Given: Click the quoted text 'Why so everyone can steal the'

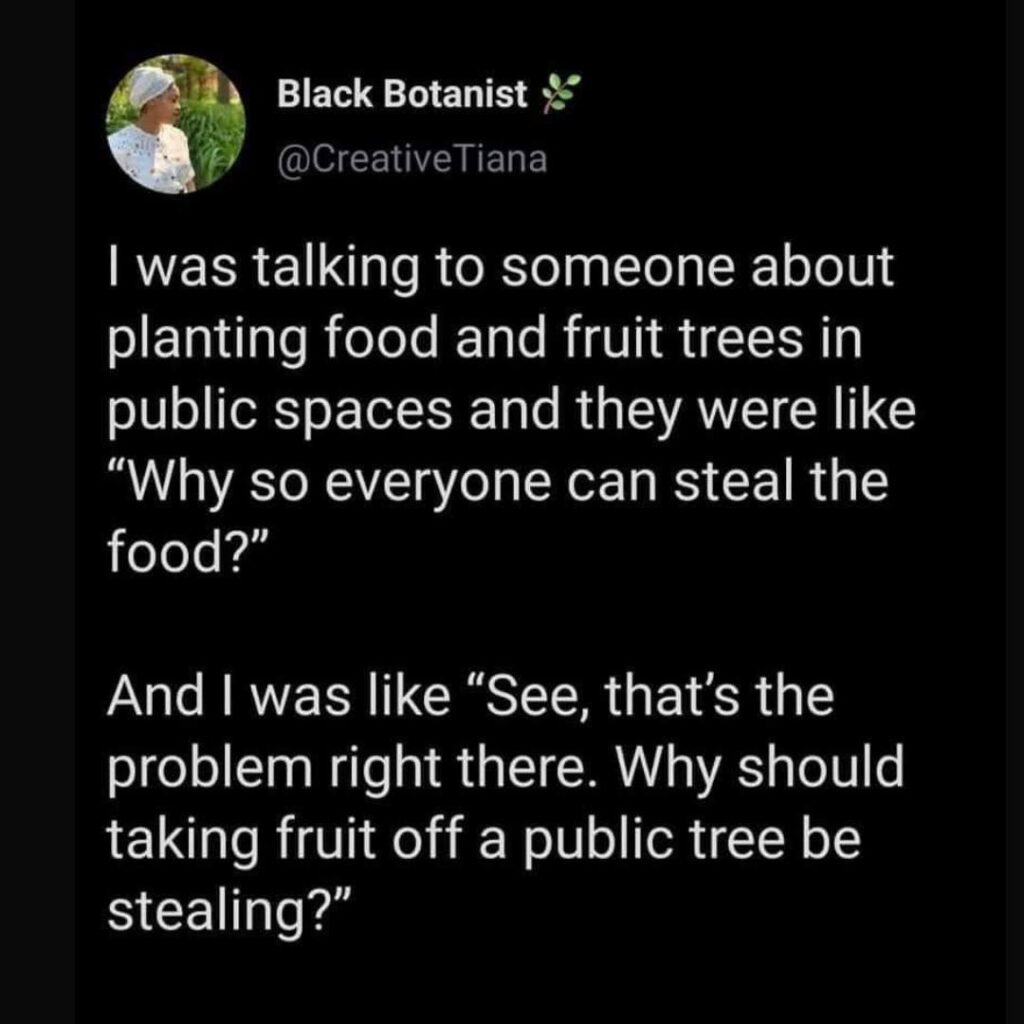Looking at the screenshot, I should pyautogui.click(x=498, y=481).
